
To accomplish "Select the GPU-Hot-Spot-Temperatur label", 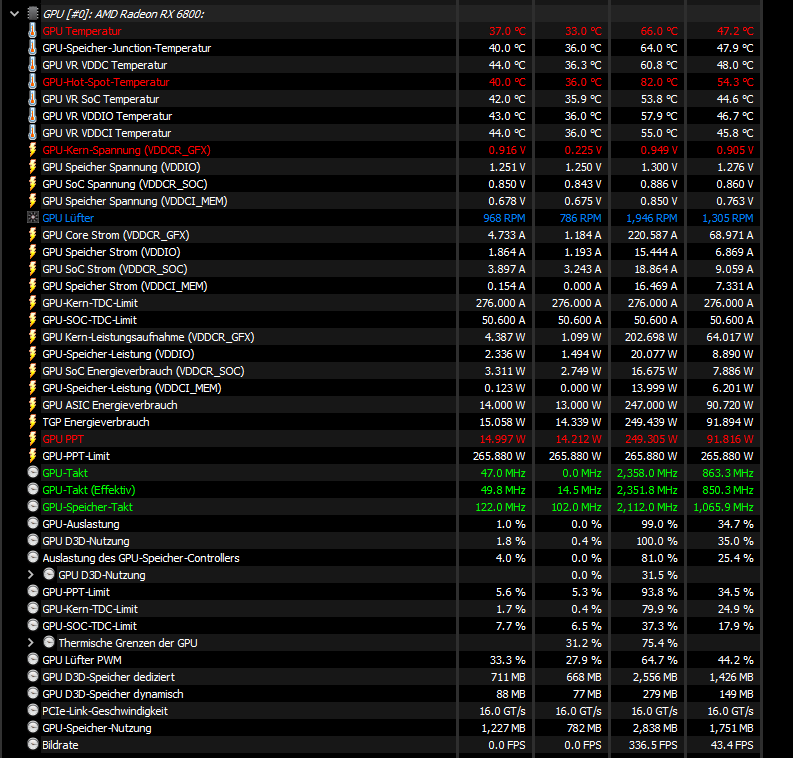I will pyautogui.click(x=106, y=82).
